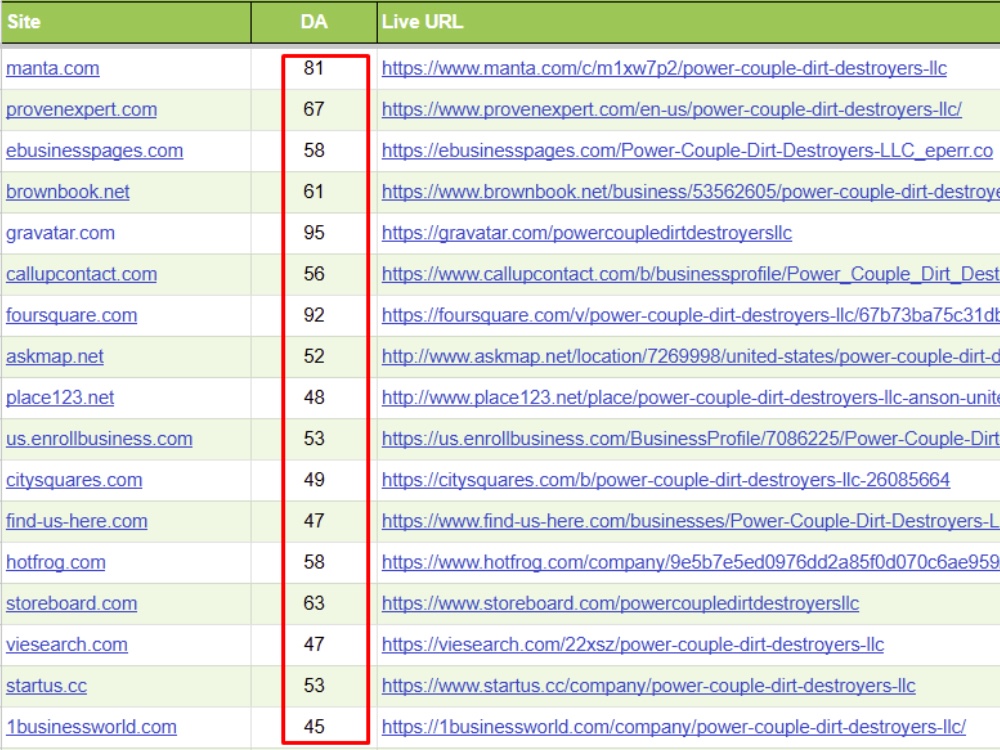1000x750 pixels.
Task: Select DA value 56 for callupcontact.com
Action: (314, 274)
